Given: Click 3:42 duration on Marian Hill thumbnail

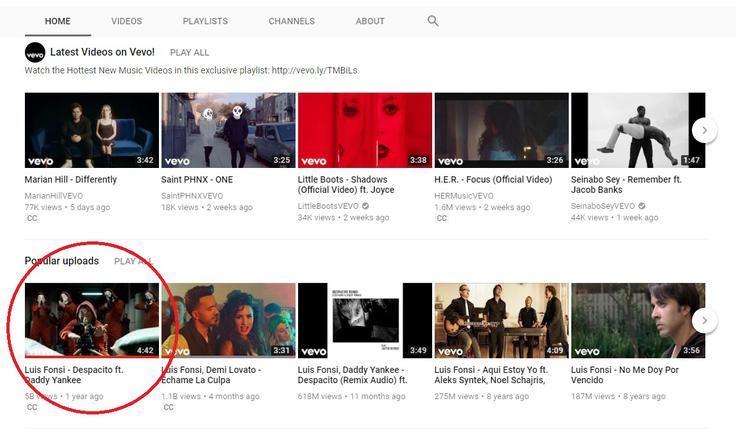Looking at the screenshot, I should (x=145, y=160).
